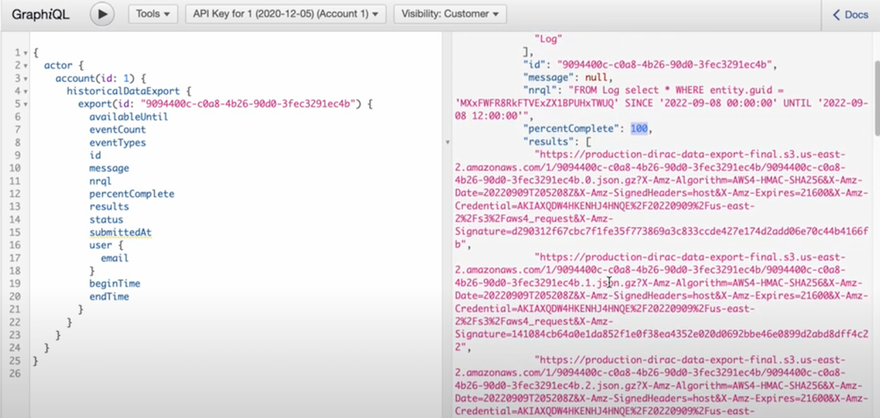Click the highlighted 100 value in results
880x418 pixels.
[639, 128]
